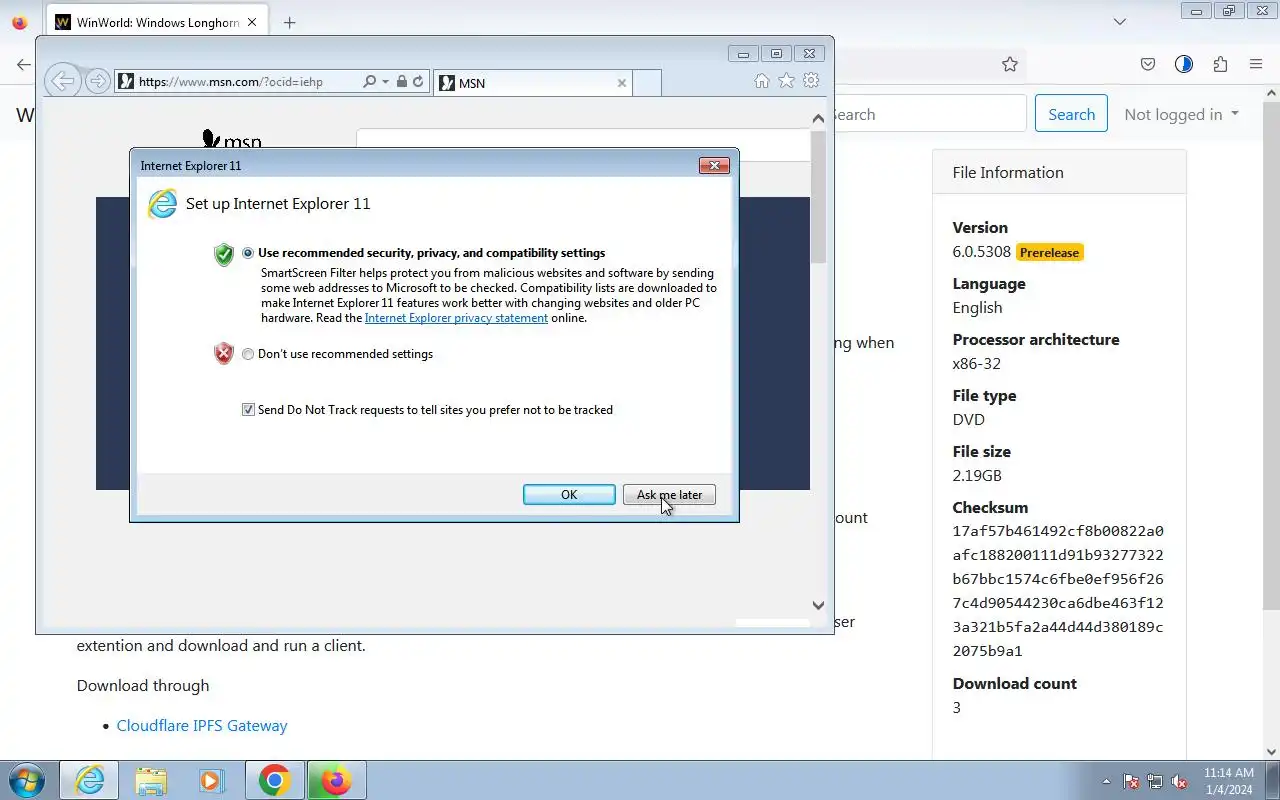Click the red shield not recommended icon
Viewport: 1280px width, 800px height.
tap(224, 353)
